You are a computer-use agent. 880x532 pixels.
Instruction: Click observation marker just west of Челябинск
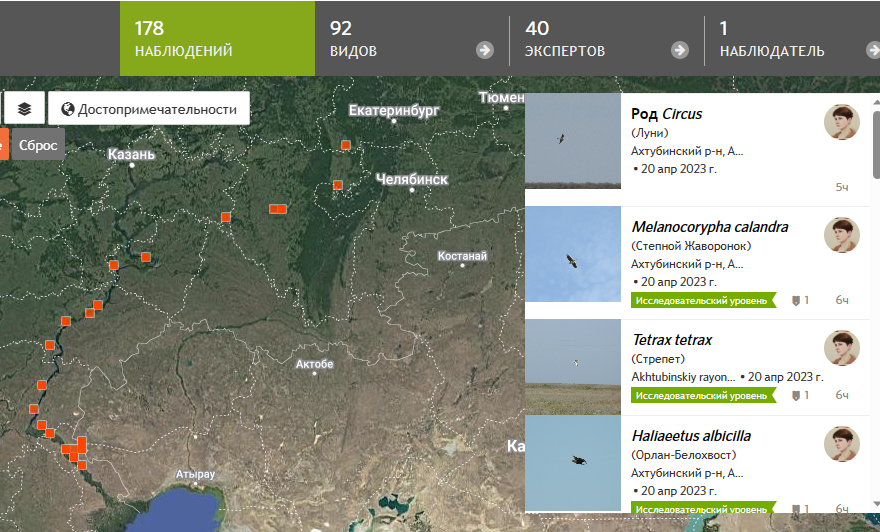[338, 185]
